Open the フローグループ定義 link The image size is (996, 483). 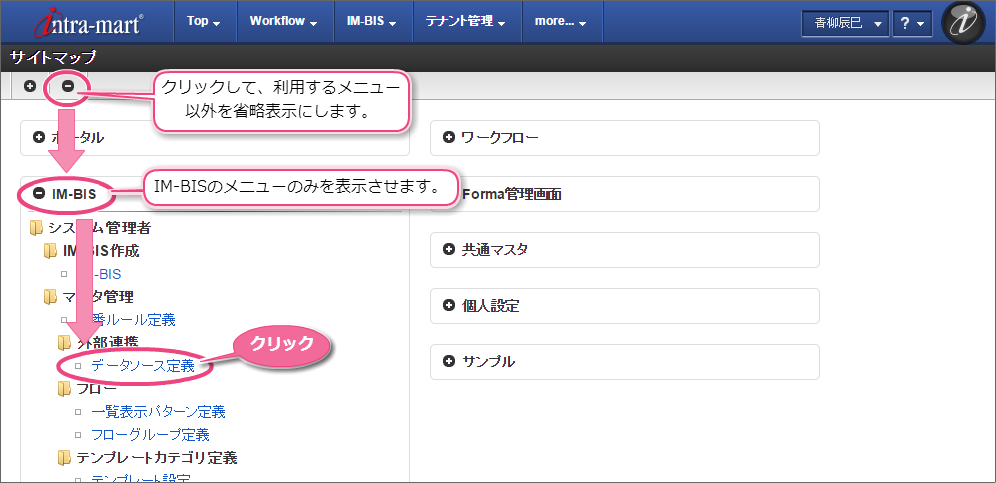(x=151, y=435)
